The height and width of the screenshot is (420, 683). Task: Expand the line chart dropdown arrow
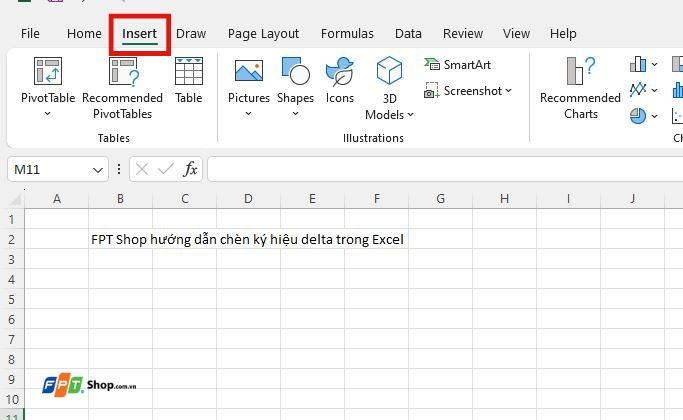654,90
